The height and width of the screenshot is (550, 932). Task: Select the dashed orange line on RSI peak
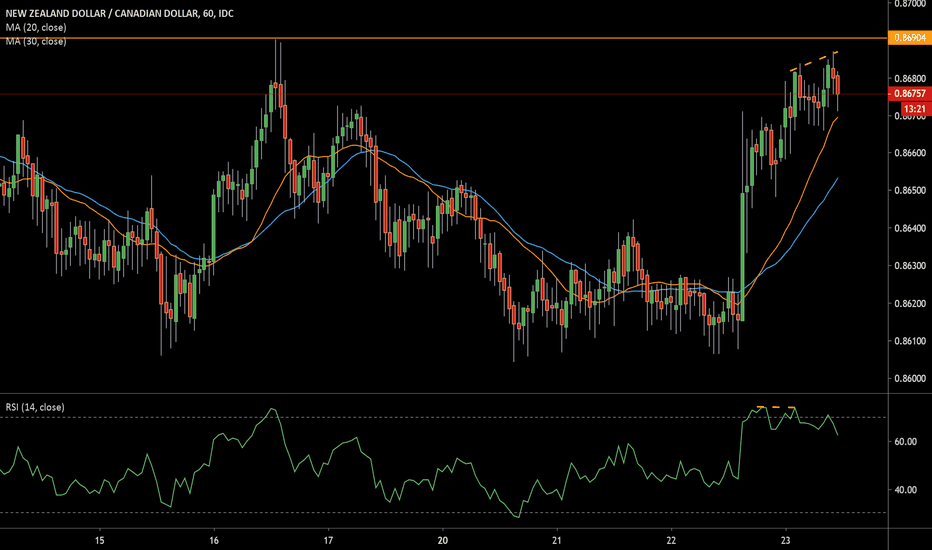[775, 407]
